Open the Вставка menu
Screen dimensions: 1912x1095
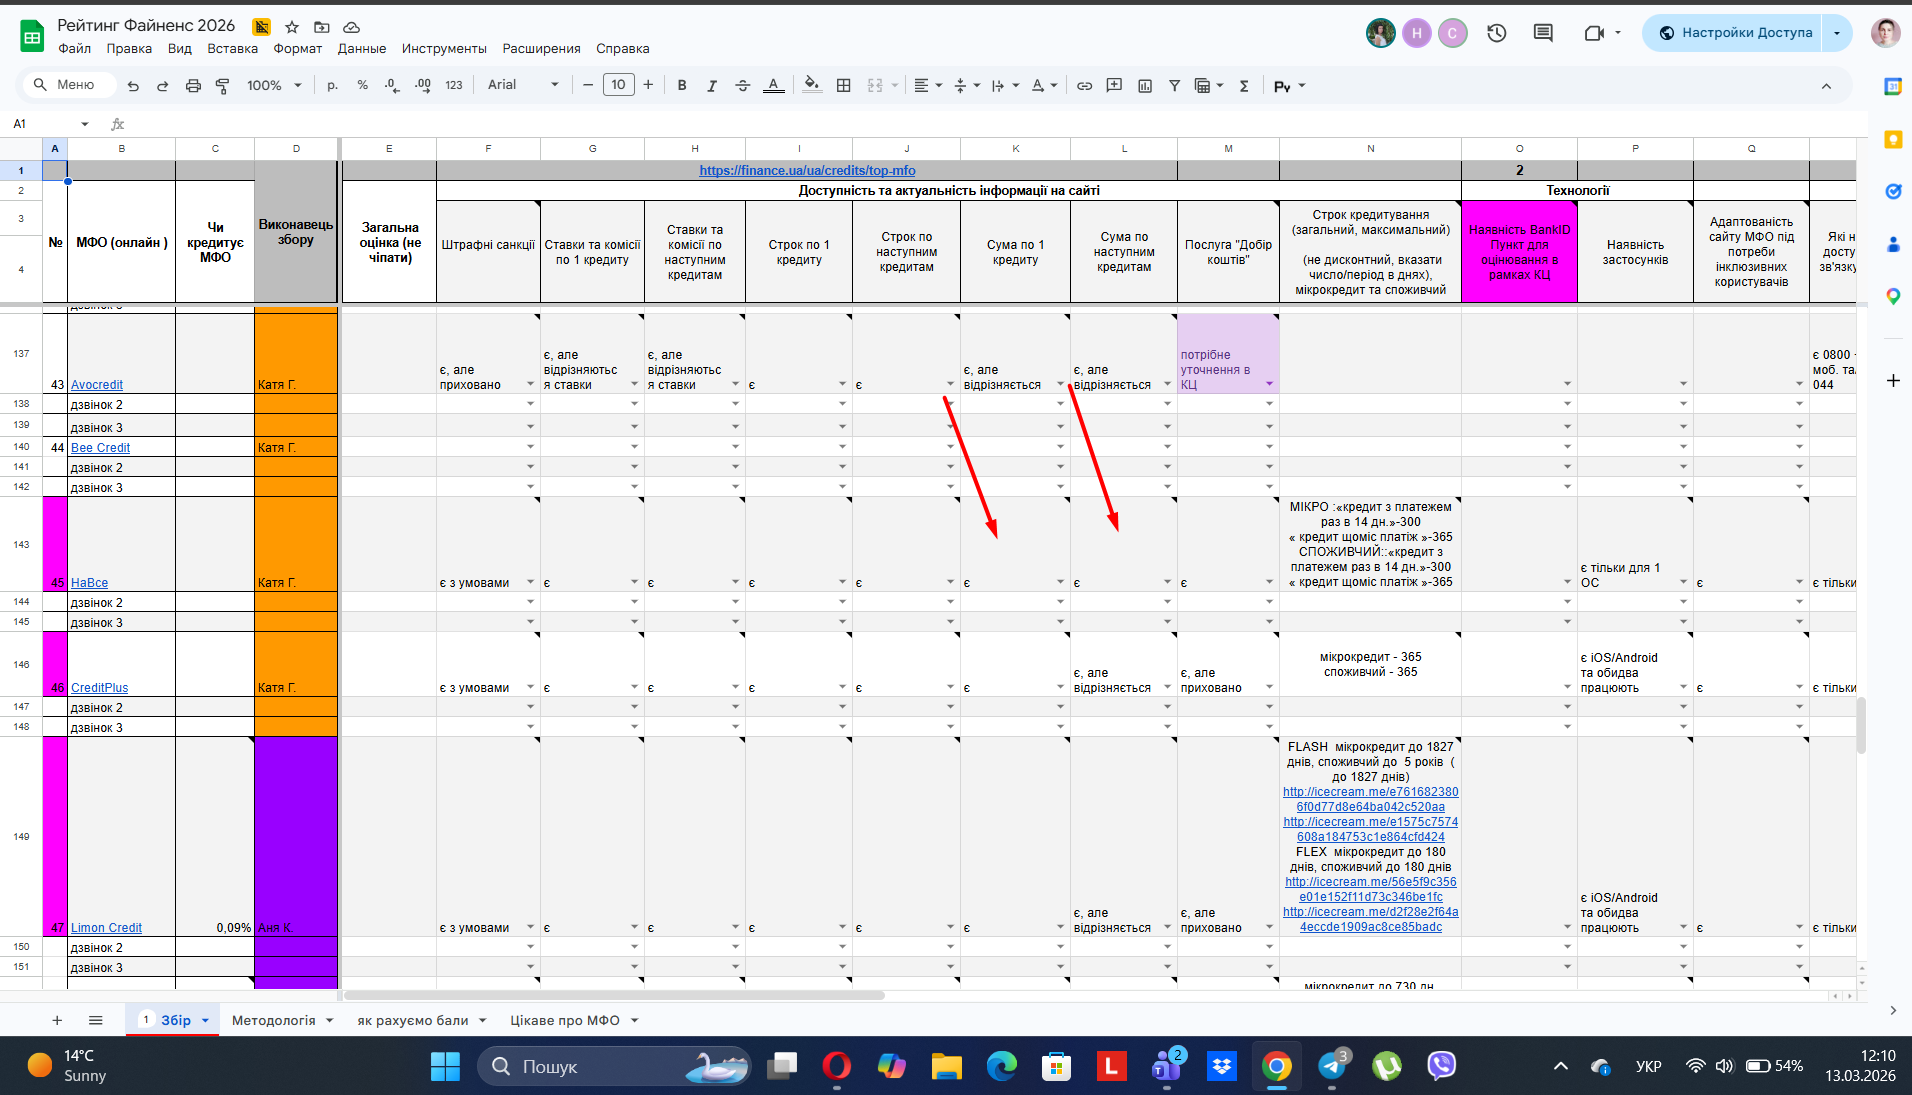tap(233, 49)
